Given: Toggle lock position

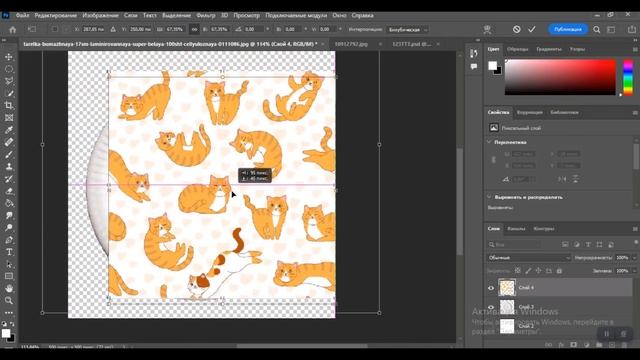Looking at the screenshot, I should [538, 271].
